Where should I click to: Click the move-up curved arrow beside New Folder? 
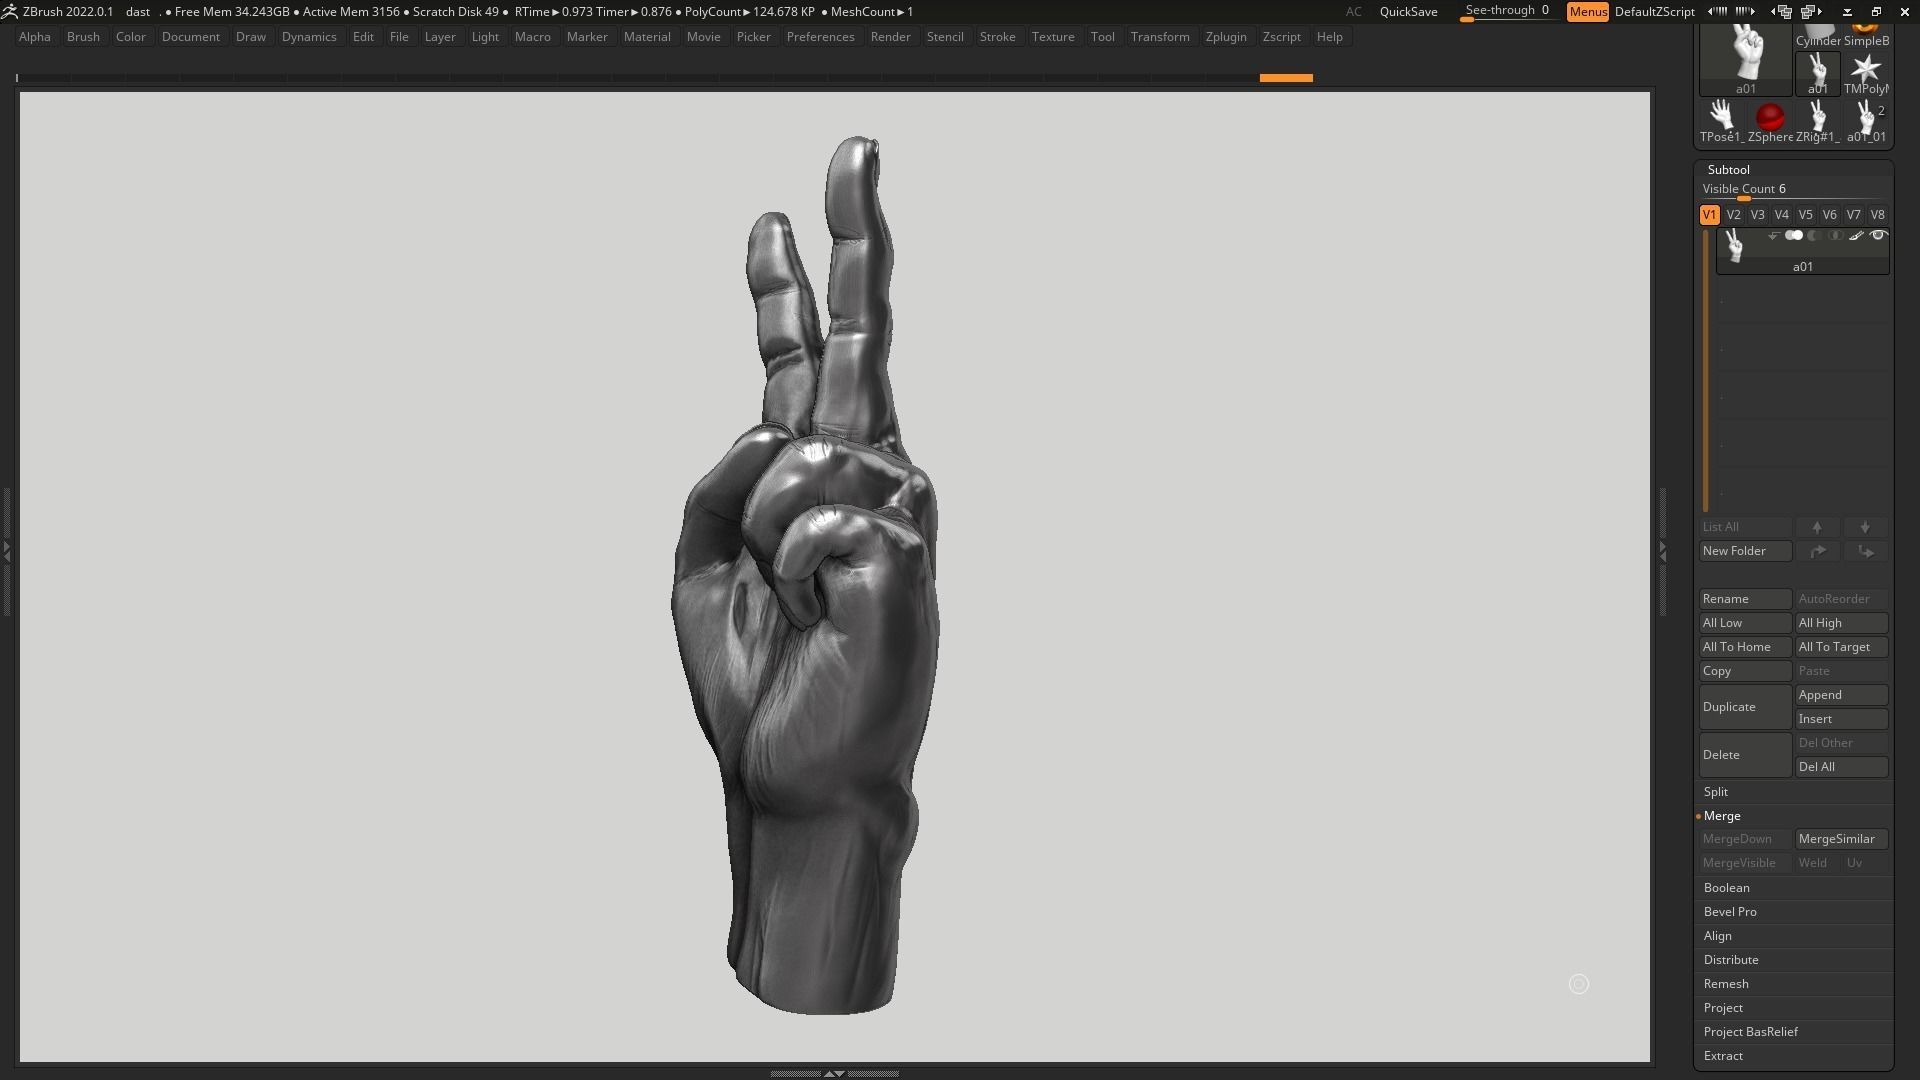pyautogui.click(x=1817, y=551)
